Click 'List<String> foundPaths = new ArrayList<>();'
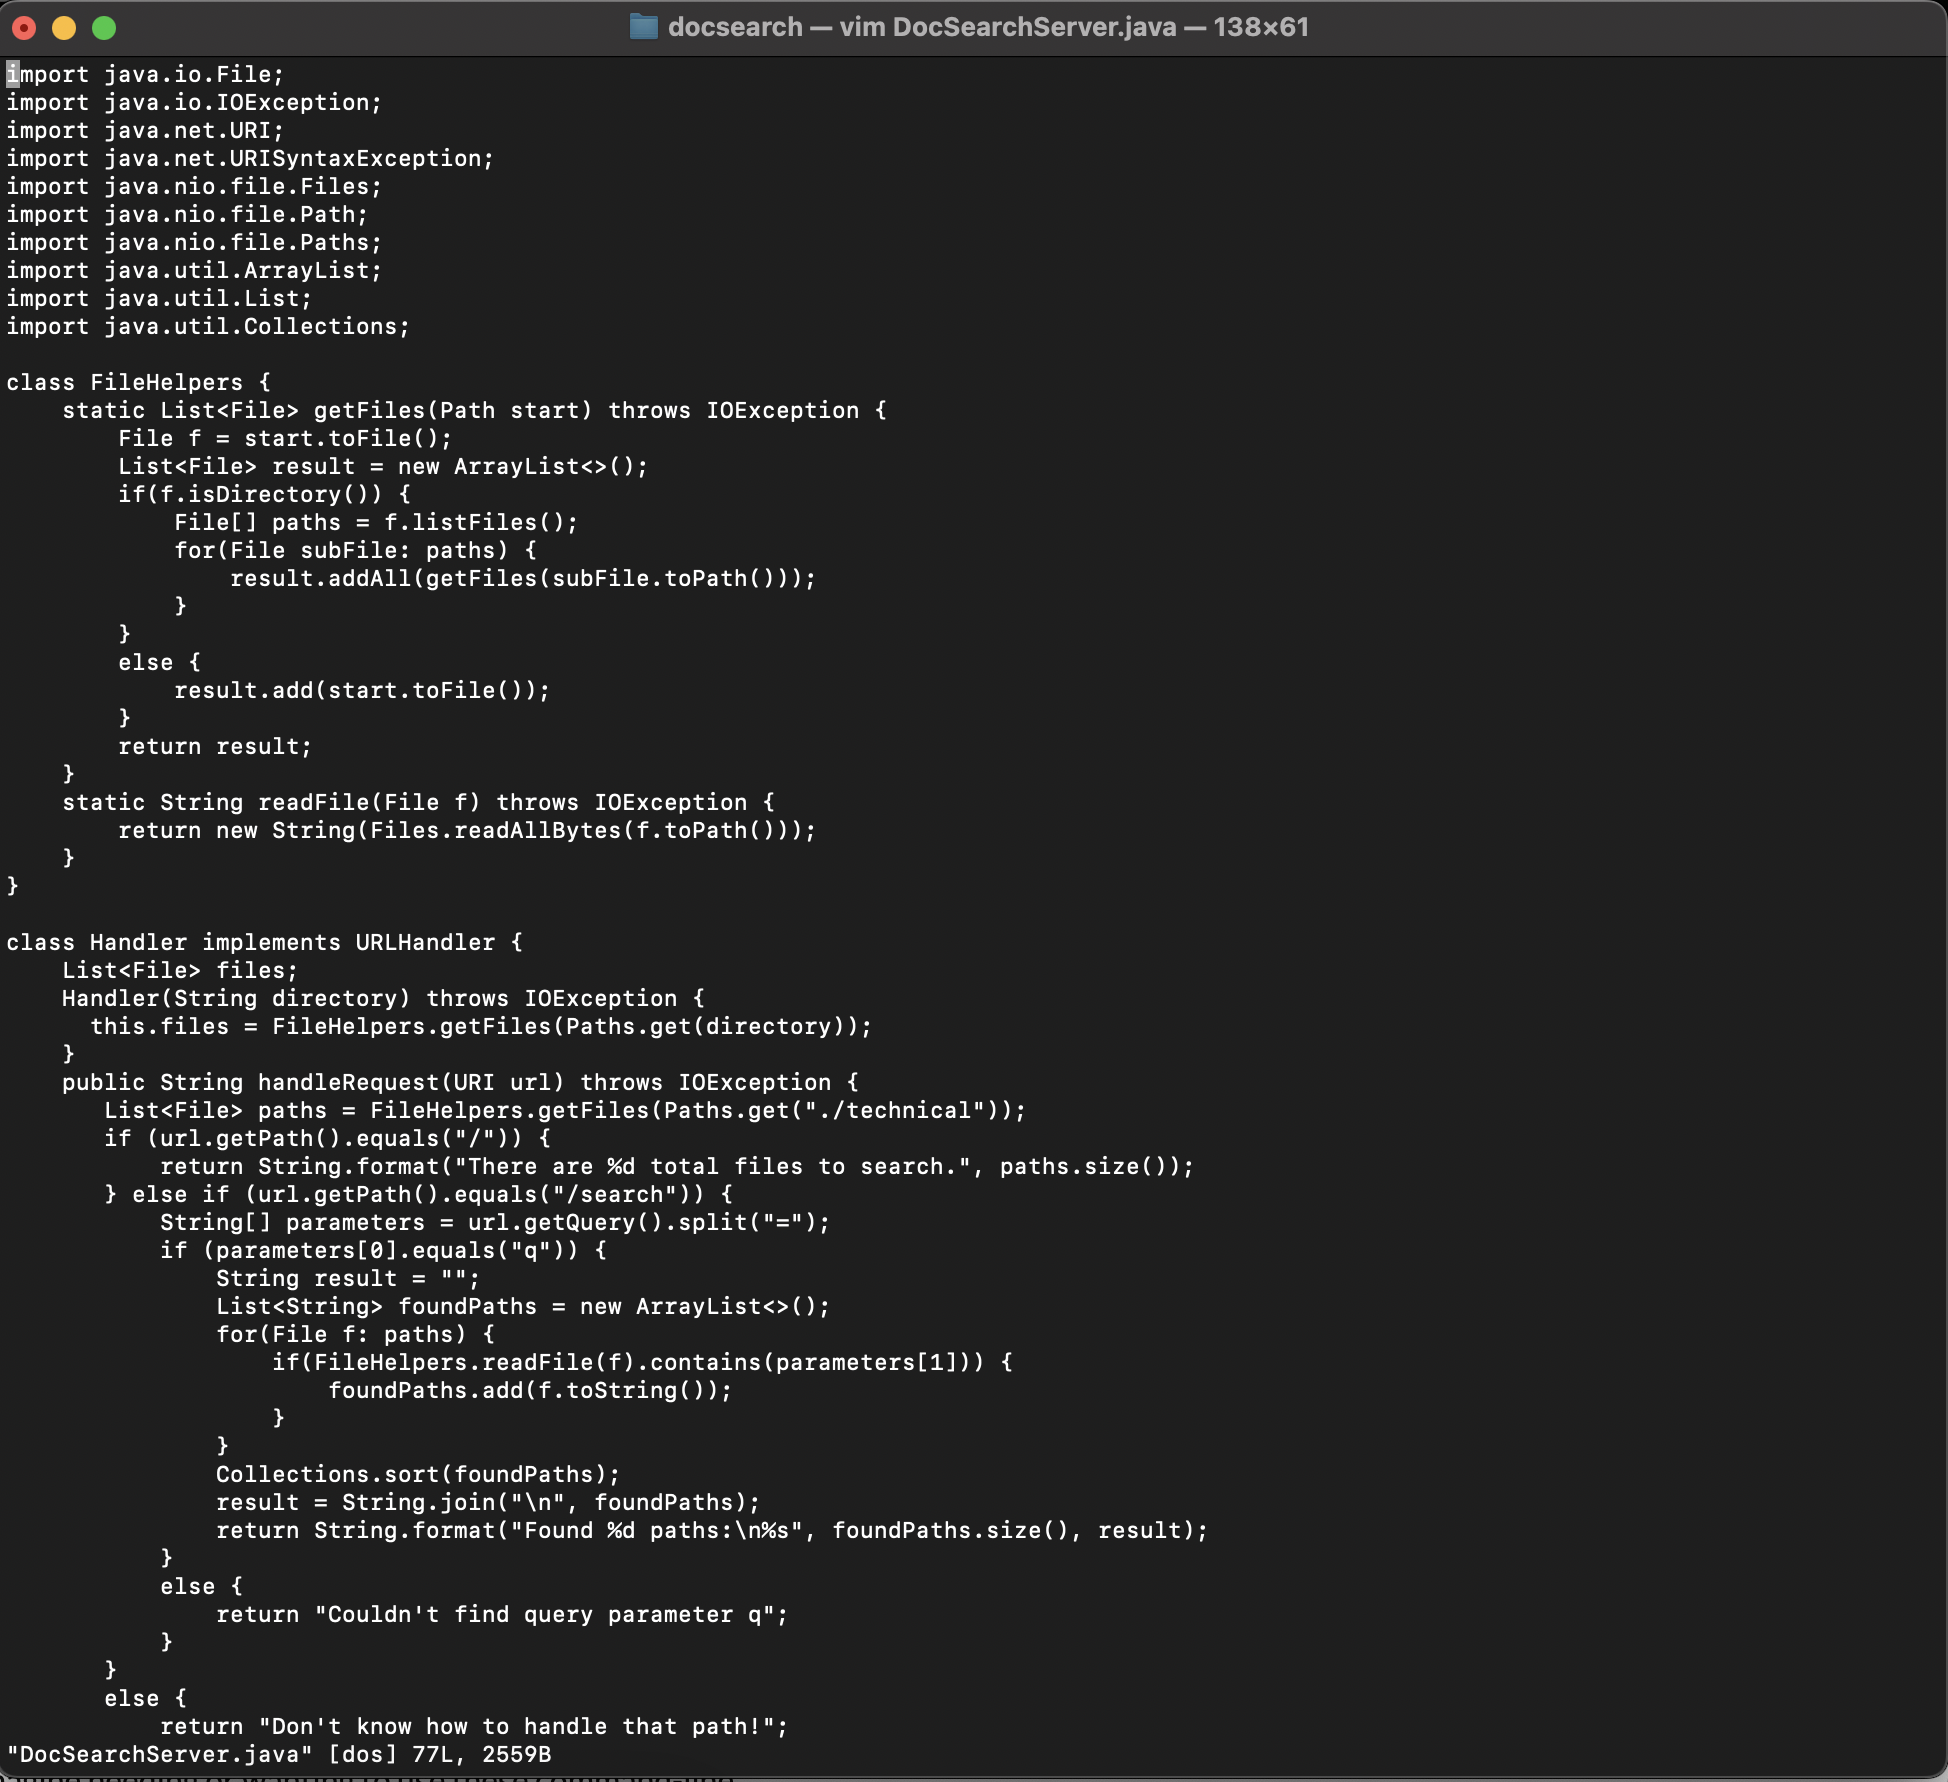1948x1782 pixels. pos(524,1307)
